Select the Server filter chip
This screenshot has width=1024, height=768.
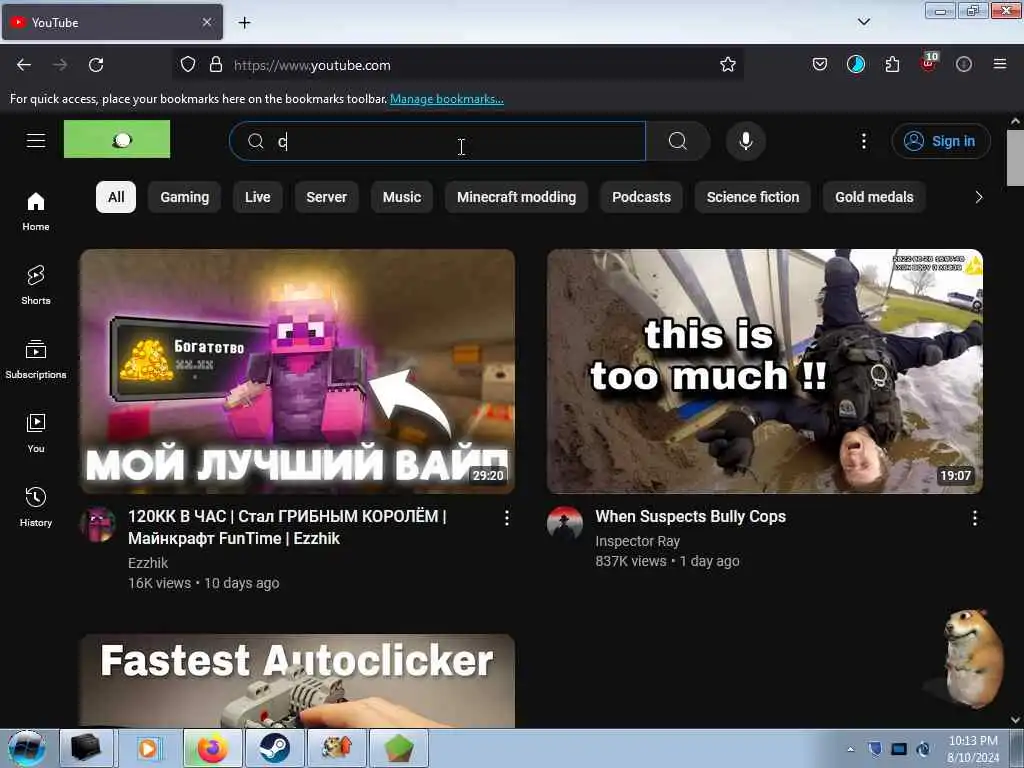pyautogui.click(x=327, y=197)
